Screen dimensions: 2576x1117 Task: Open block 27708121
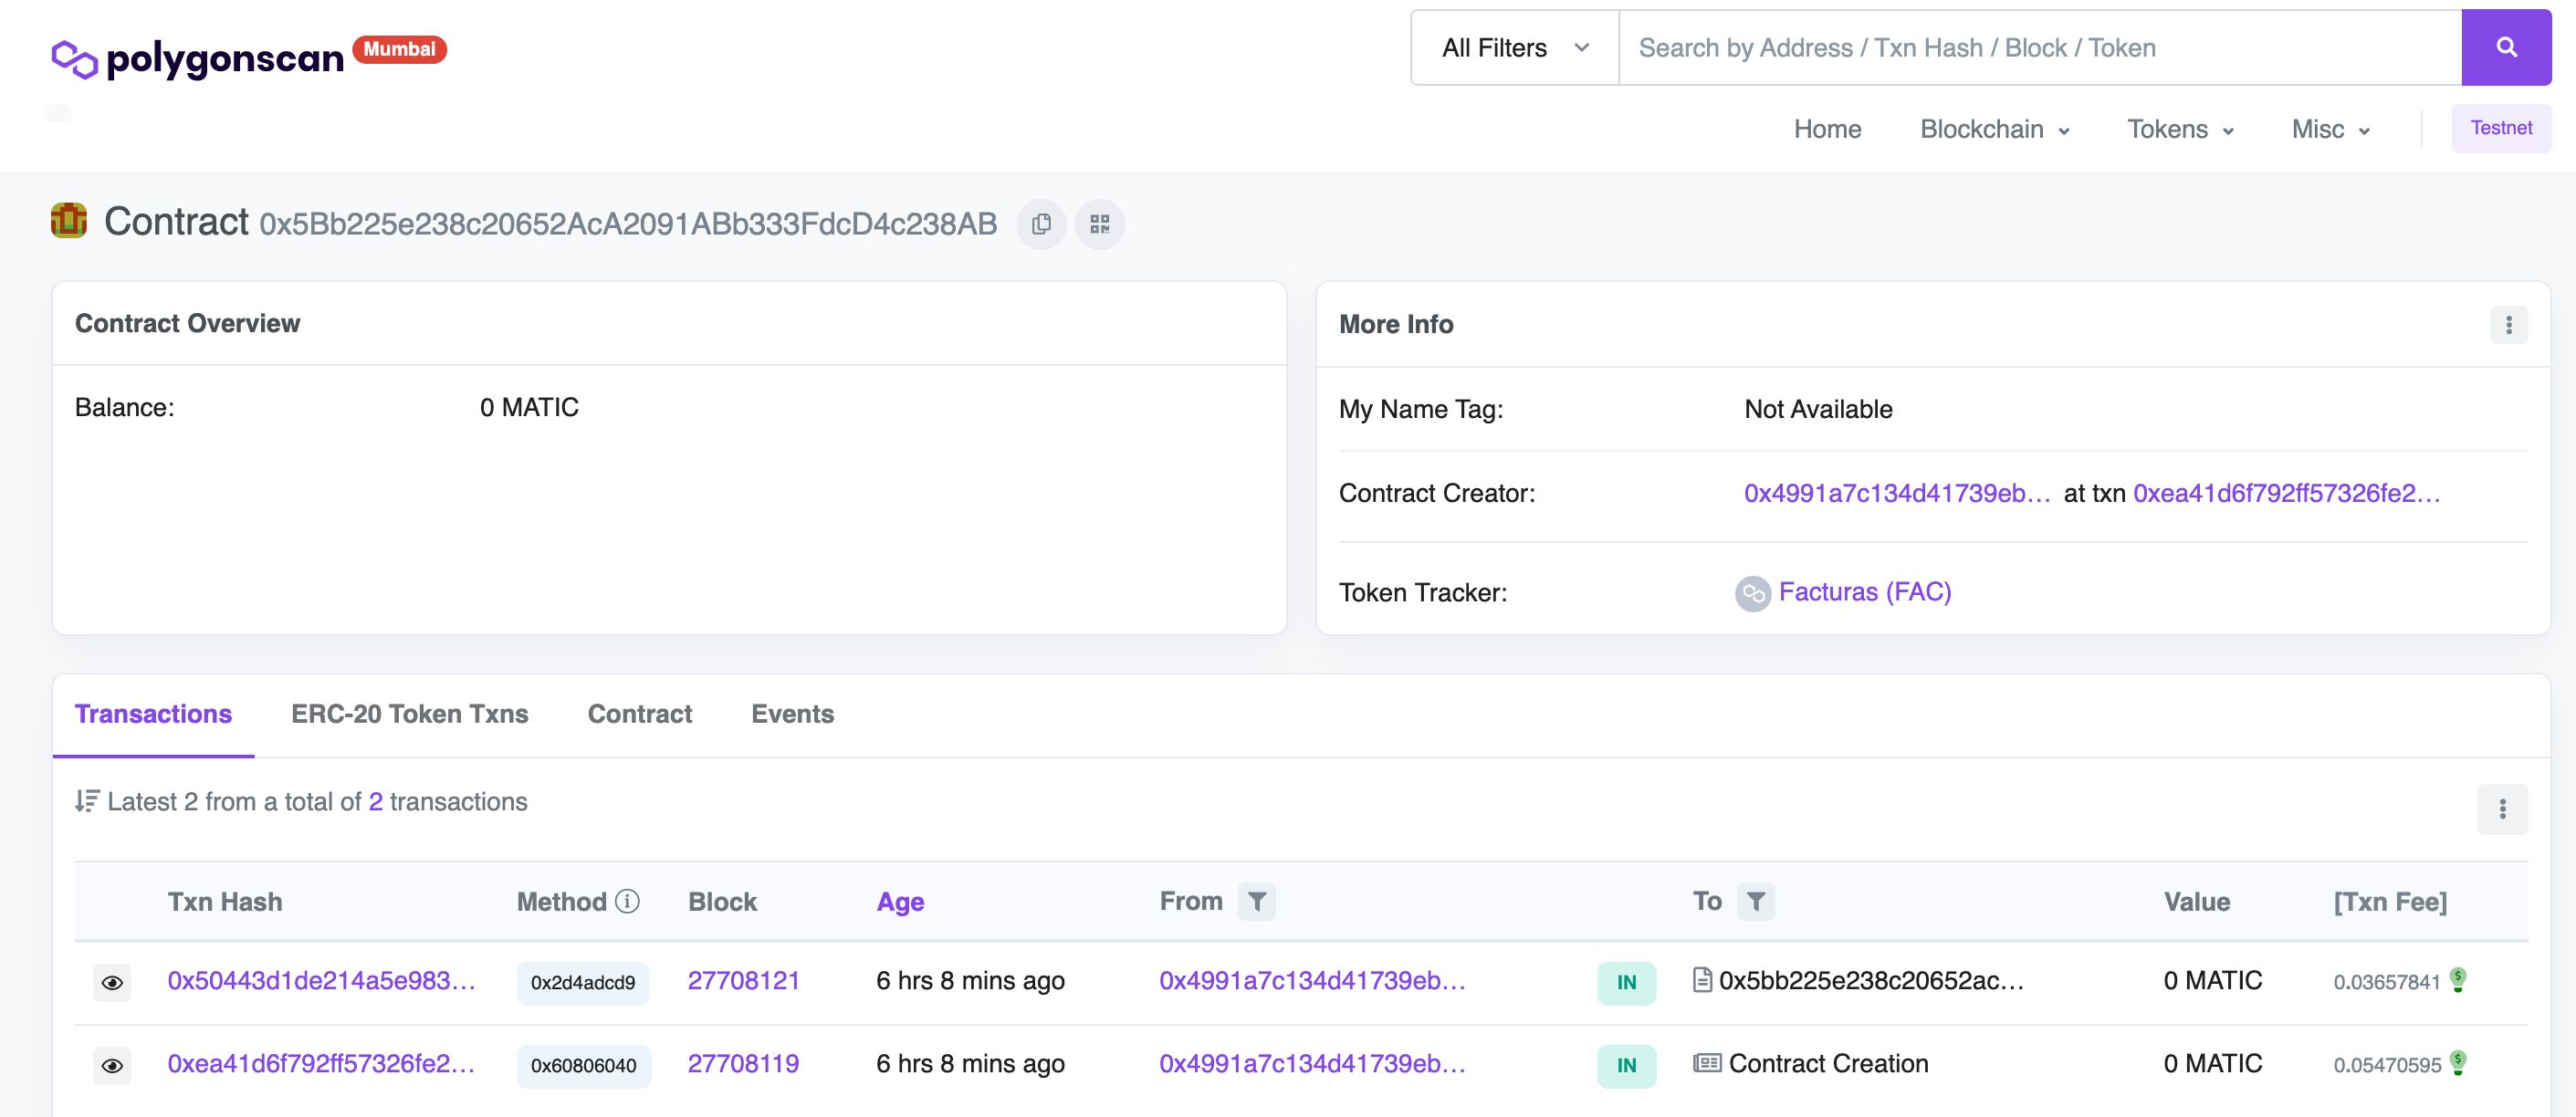(744, 980)
